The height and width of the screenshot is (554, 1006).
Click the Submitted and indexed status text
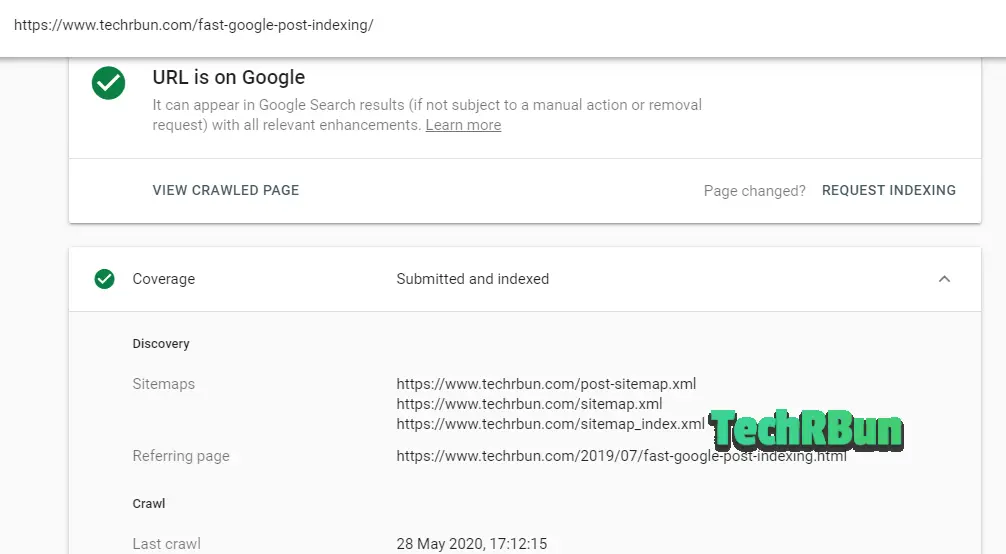[x=473, y=279]
